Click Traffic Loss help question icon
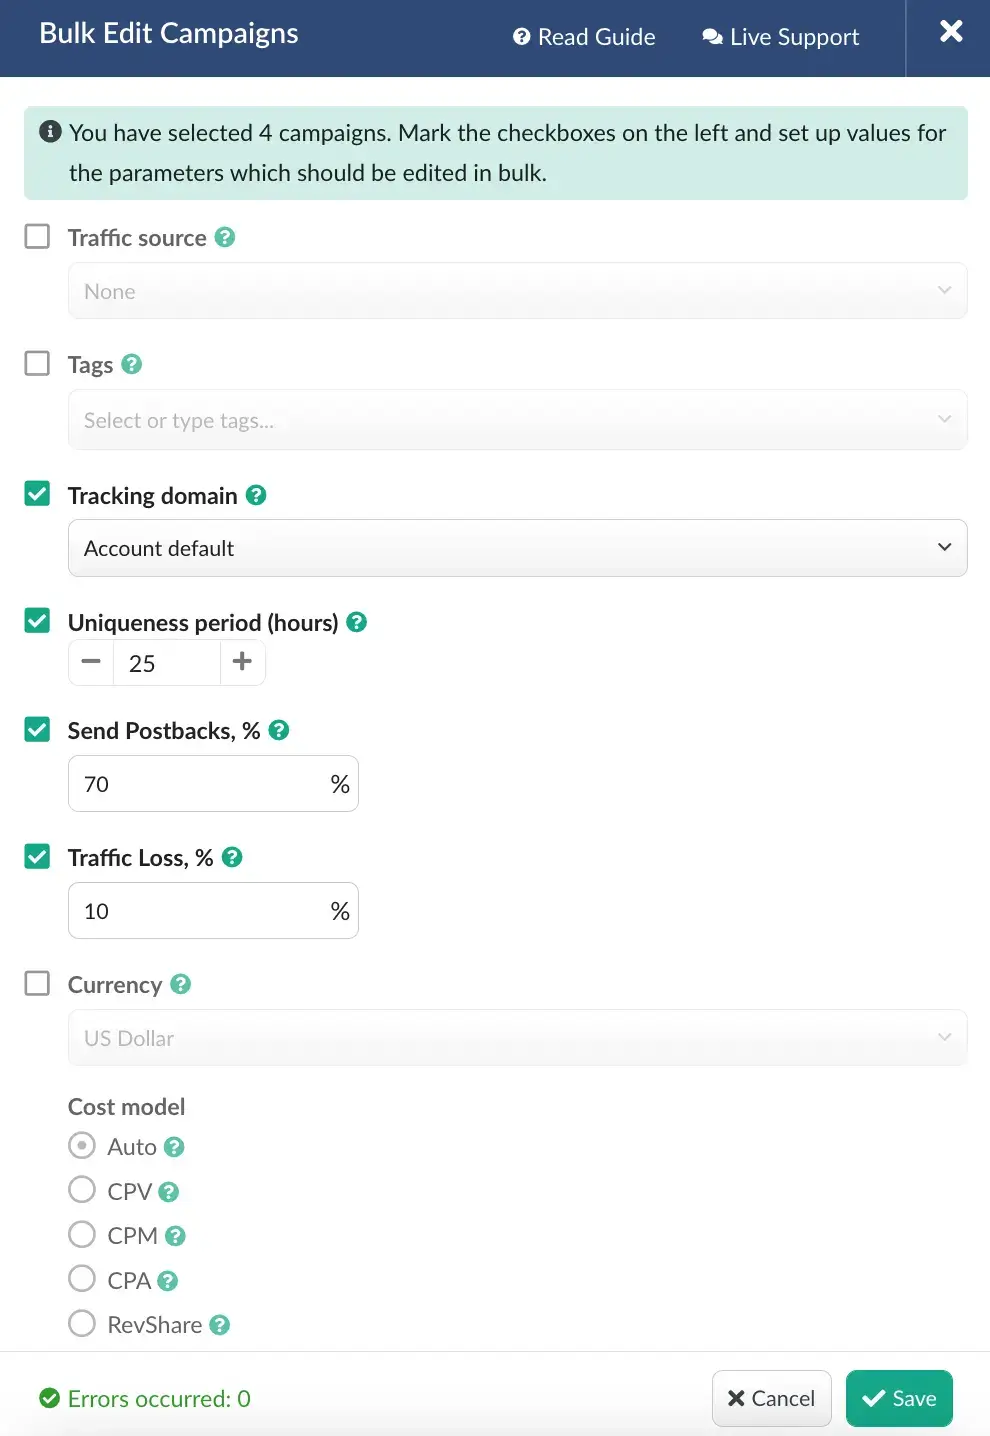990x1436 pixels. (232, 857)
